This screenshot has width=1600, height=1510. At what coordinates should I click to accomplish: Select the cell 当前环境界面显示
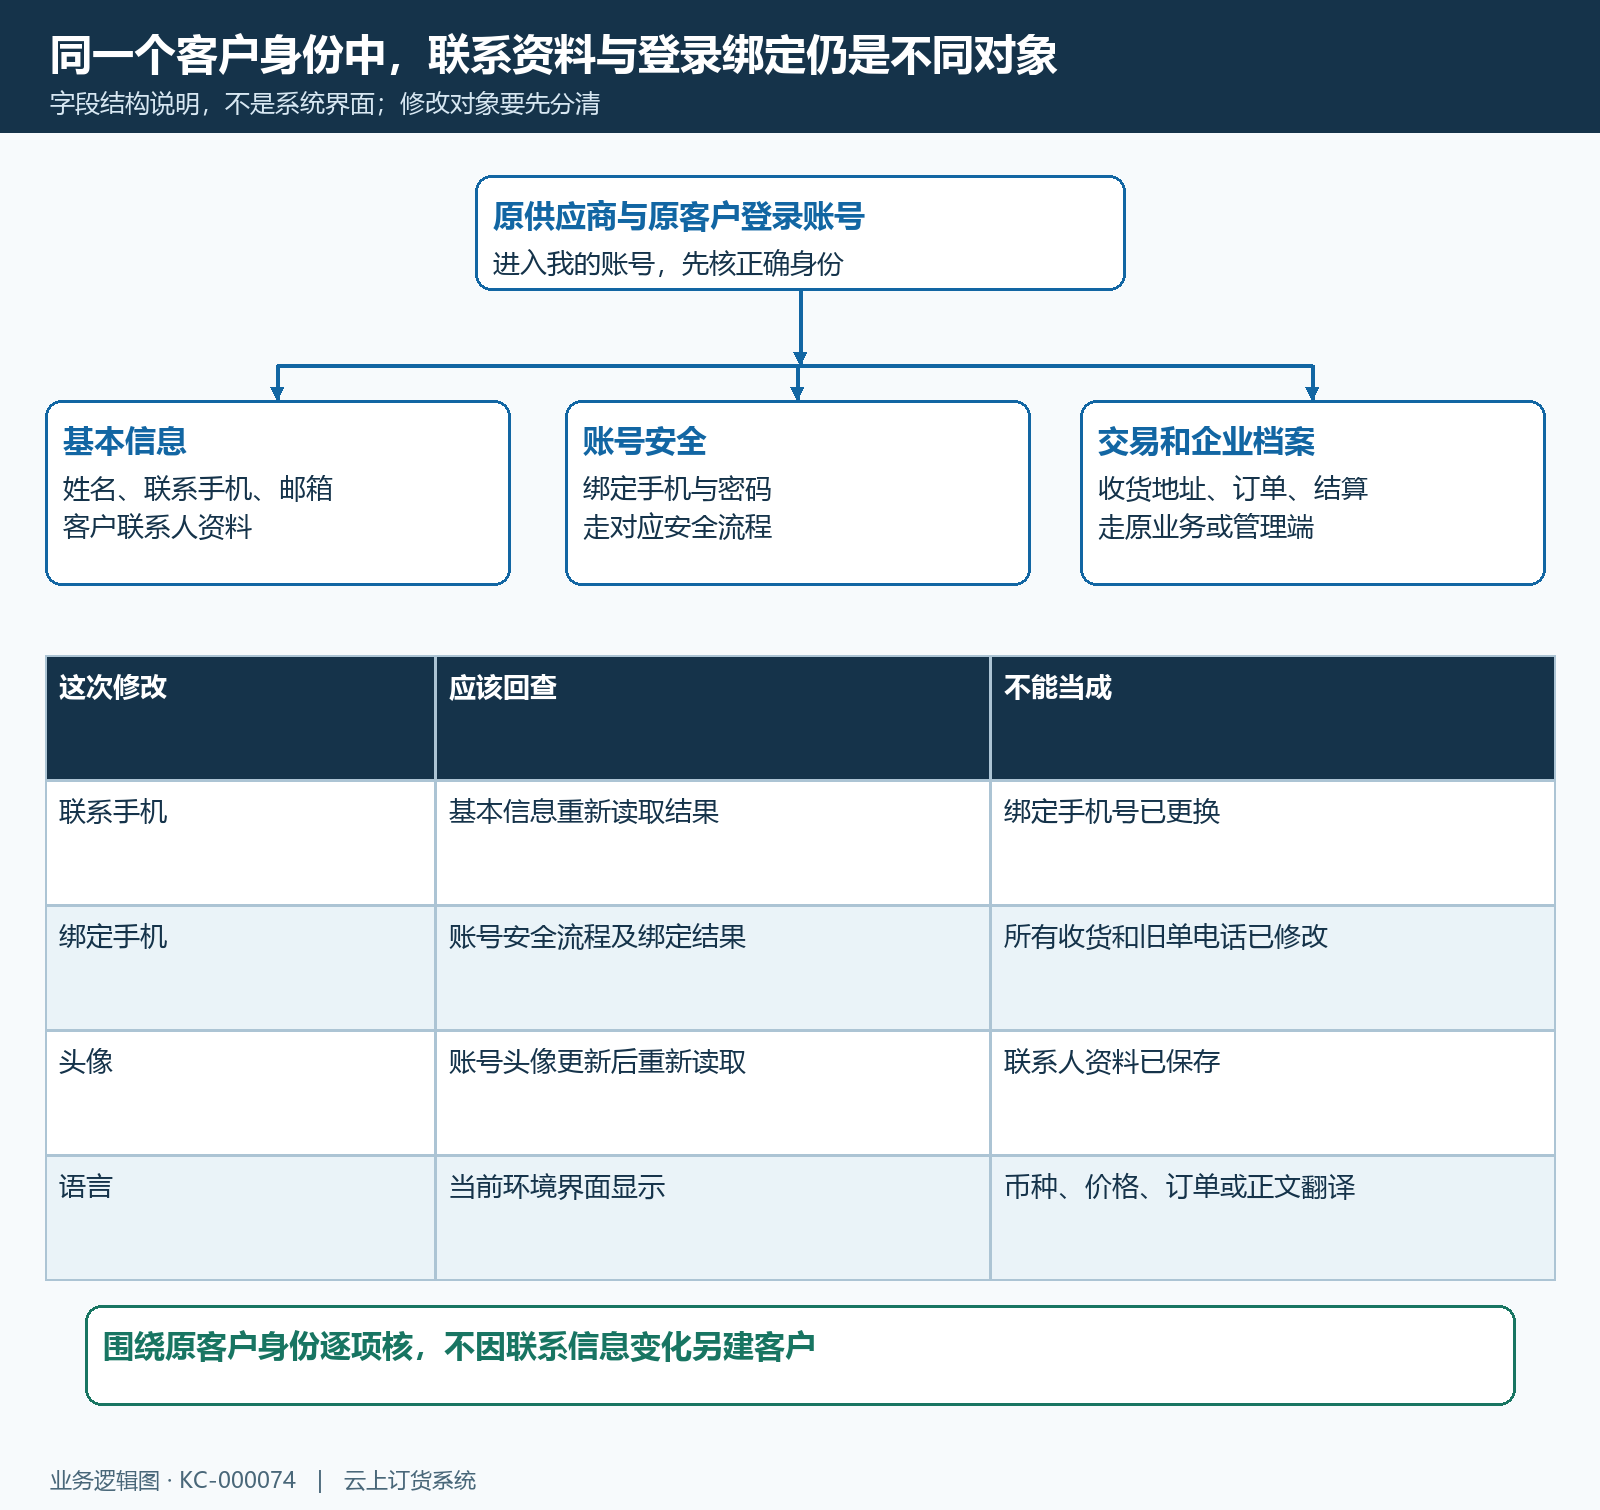coord(713,1218)
